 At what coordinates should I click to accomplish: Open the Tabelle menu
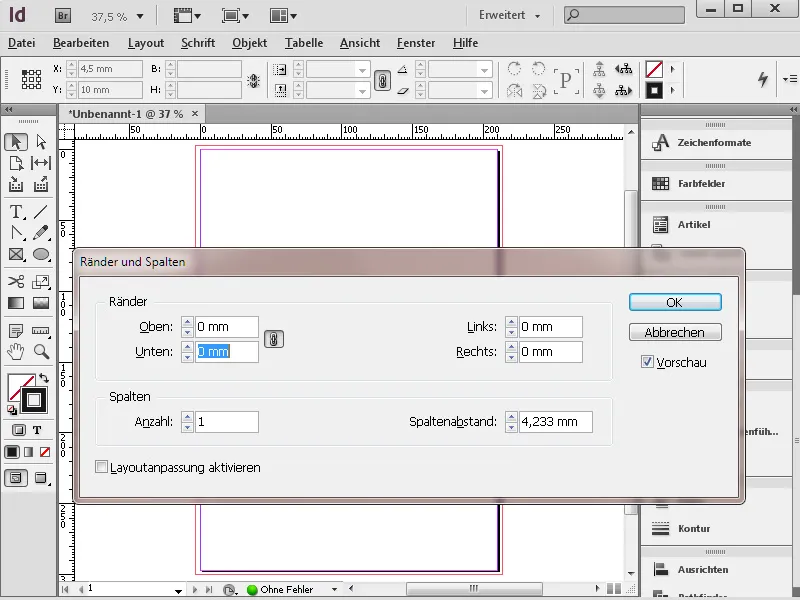point(304,43)
